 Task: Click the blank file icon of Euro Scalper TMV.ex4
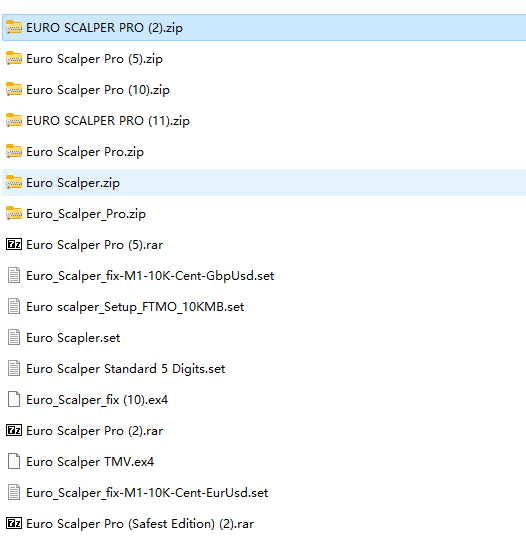[x=14, y=461]
